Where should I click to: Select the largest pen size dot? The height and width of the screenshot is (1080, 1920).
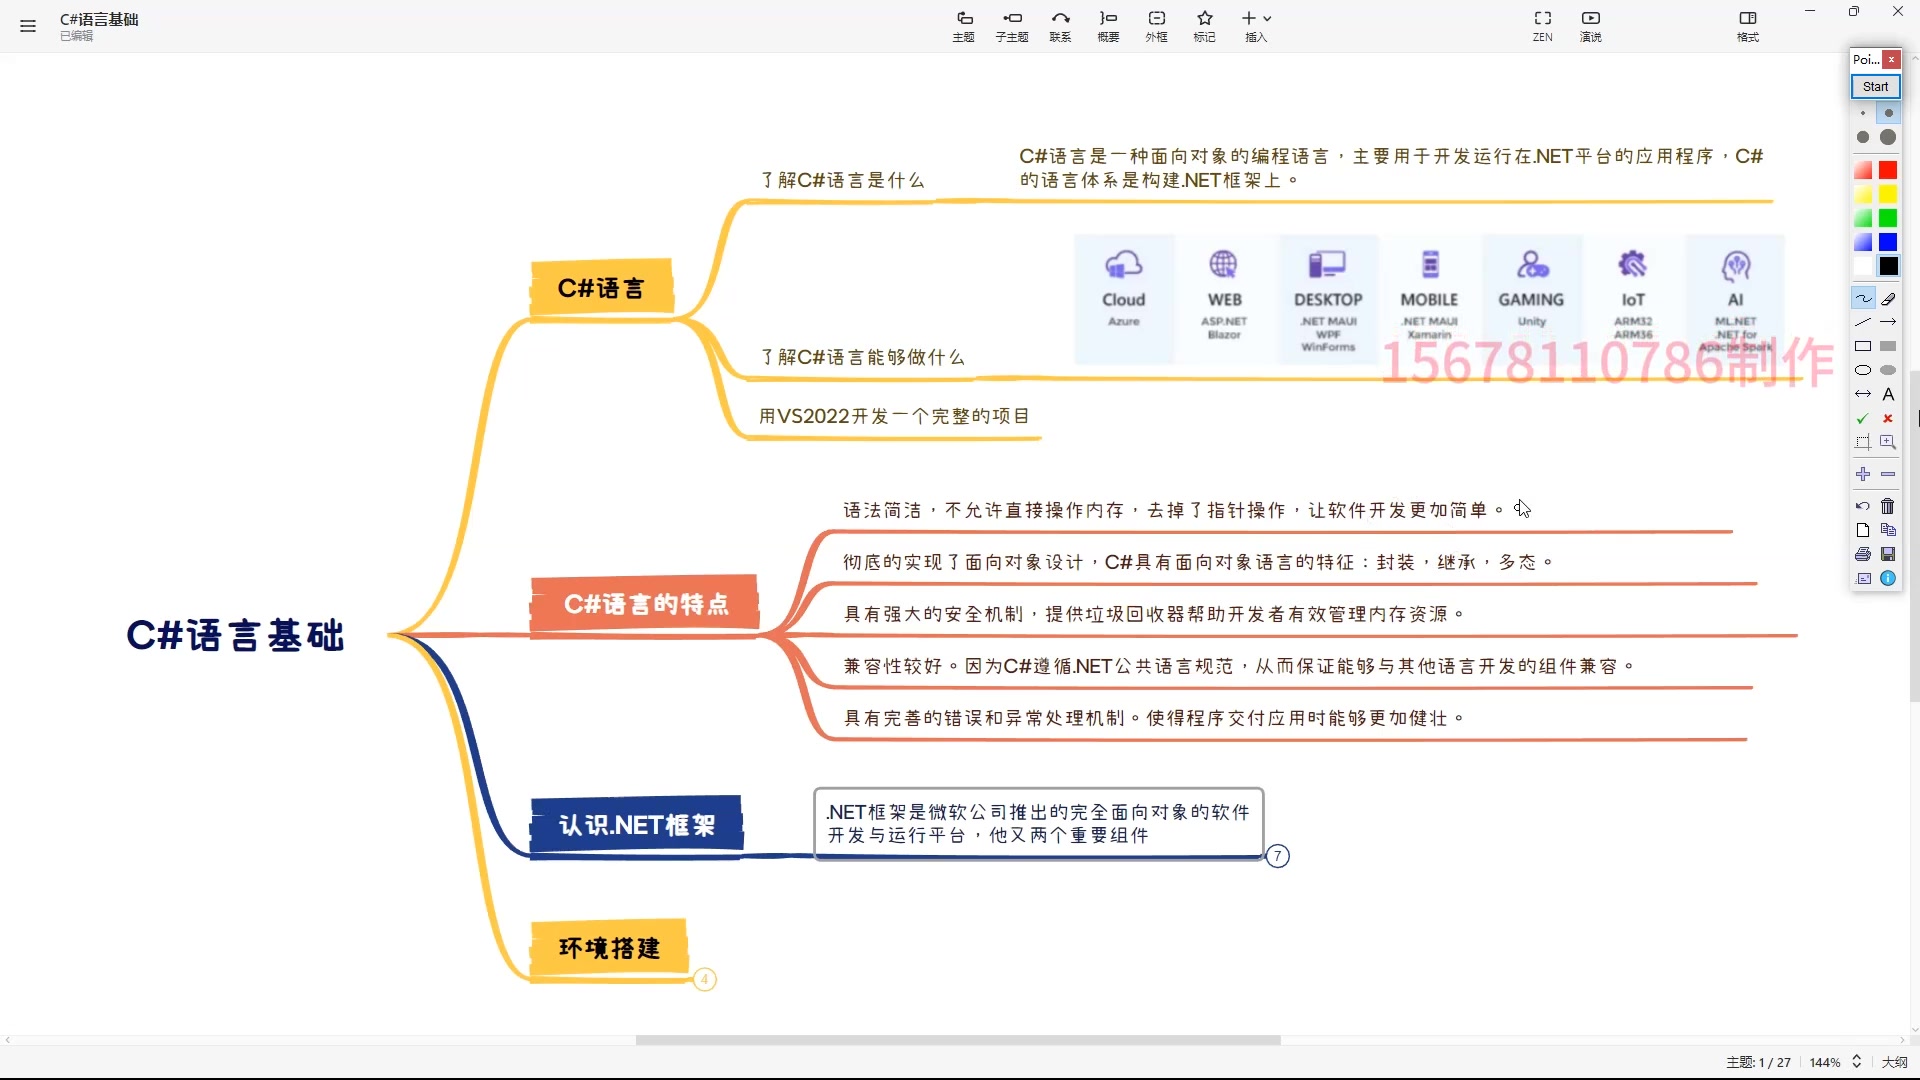coord(1888,138)
